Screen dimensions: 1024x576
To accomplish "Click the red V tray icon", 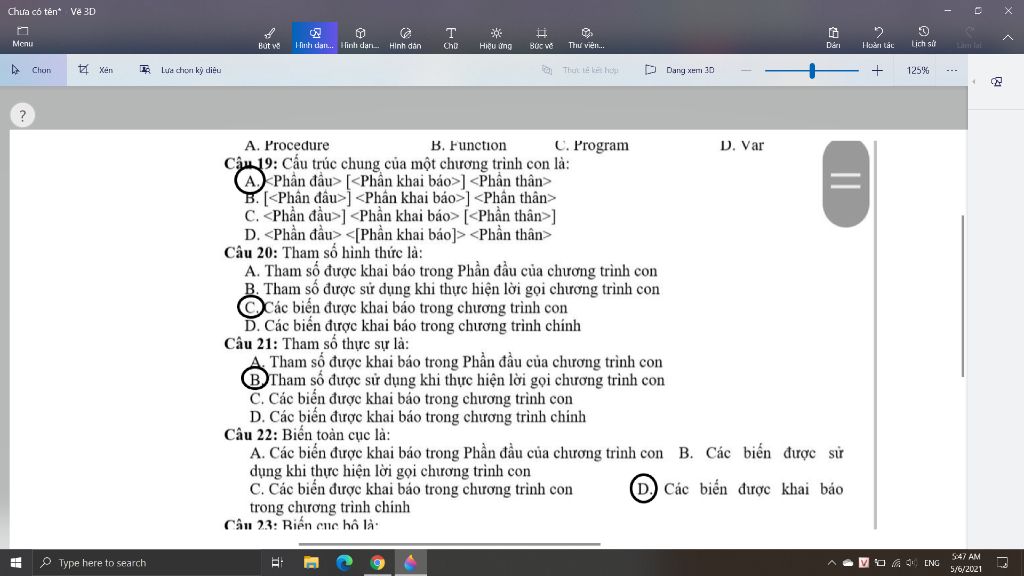I will [x=863, y=562].
